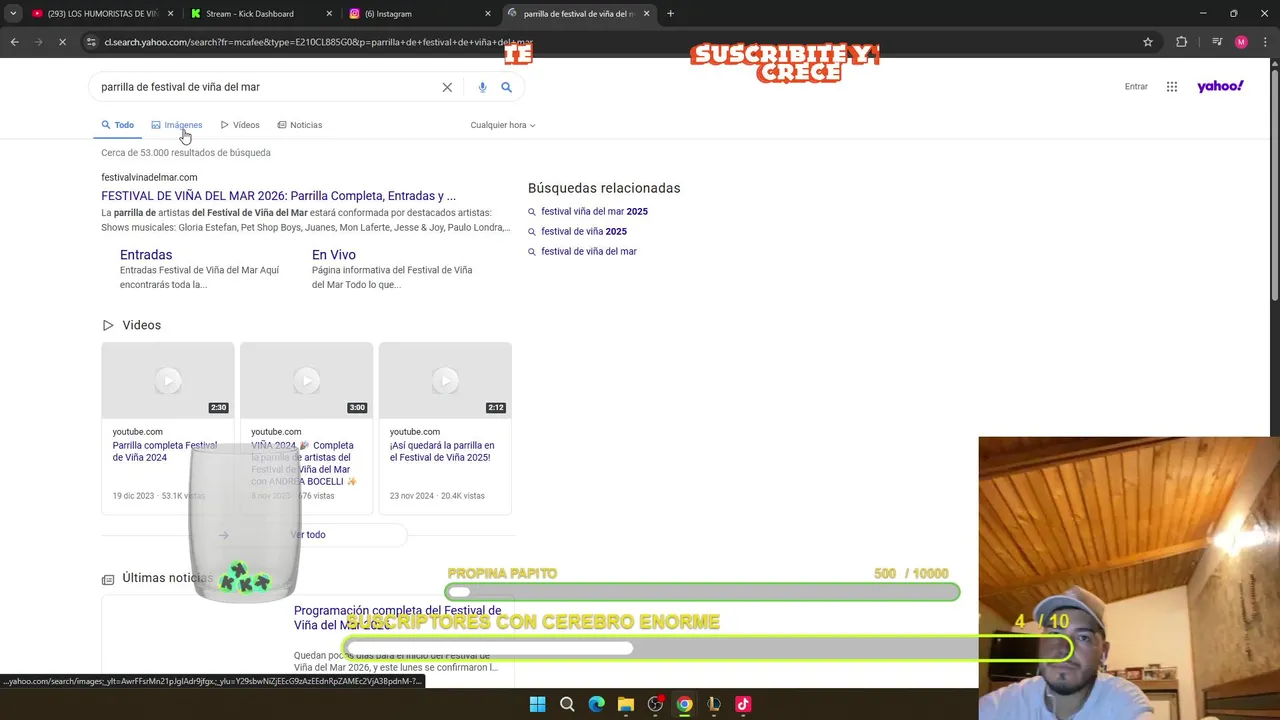Close the Kick Dashboard tab
Screen dimensions: 1280x720
pos(329,14)
